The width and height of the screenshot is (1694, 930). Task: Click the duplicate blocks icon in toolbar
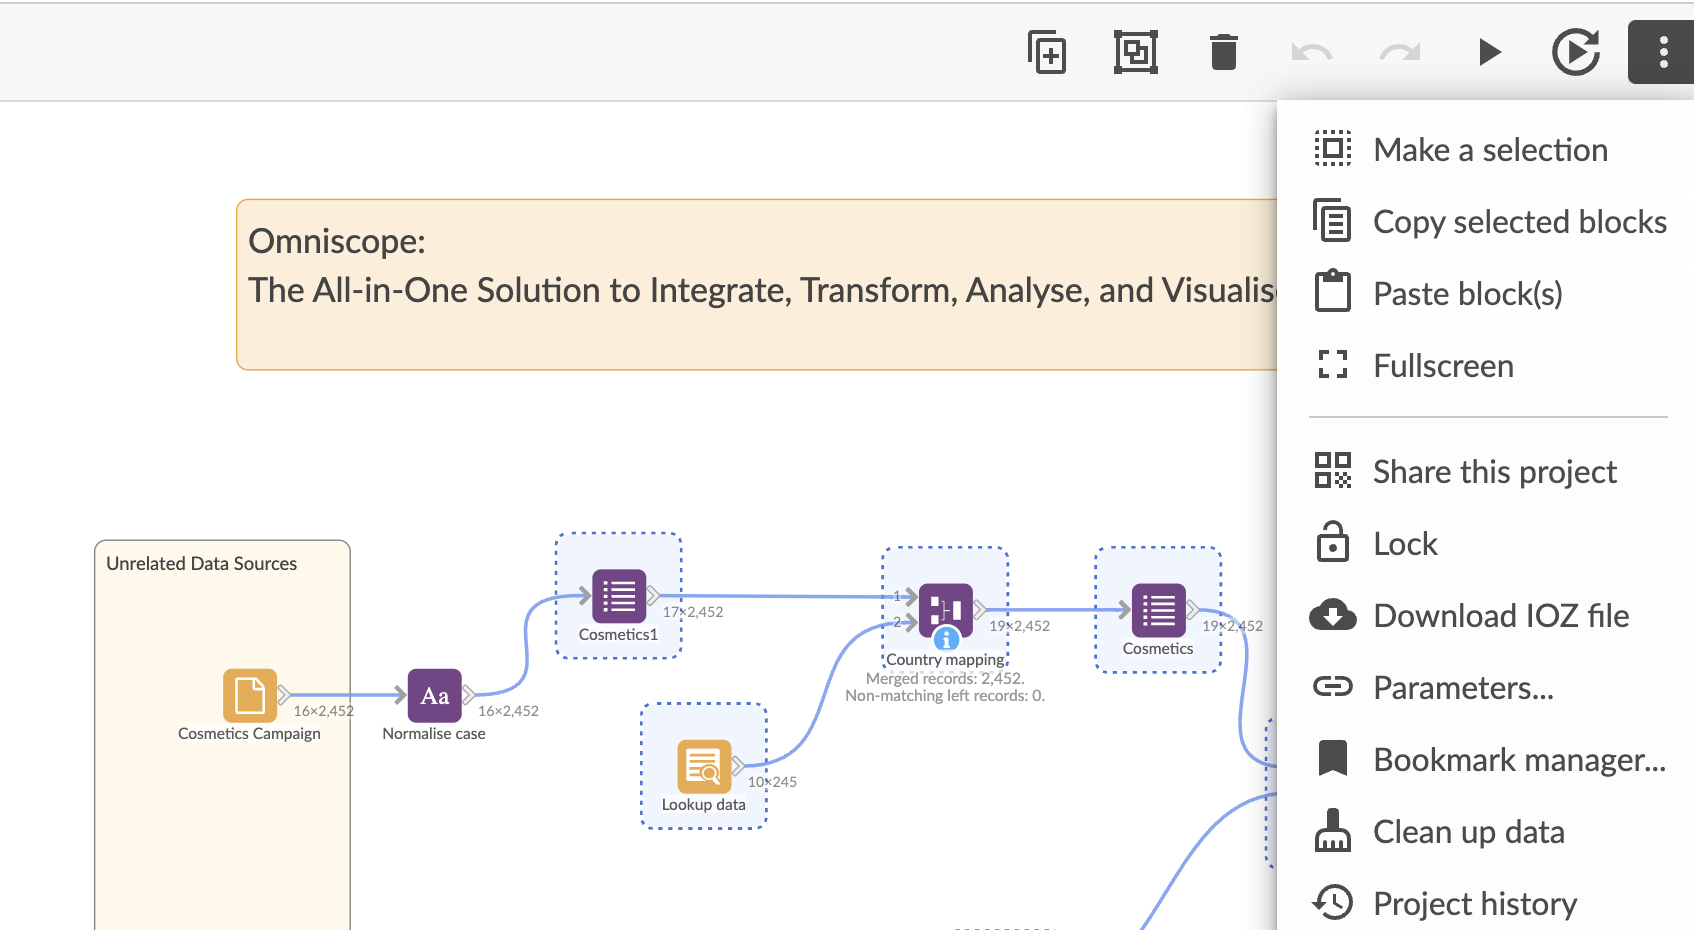click(x=1047, y=52)
